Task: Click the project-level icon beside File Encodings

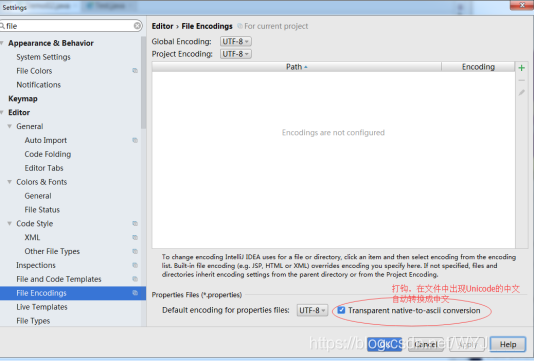Action: click(135, 293)
